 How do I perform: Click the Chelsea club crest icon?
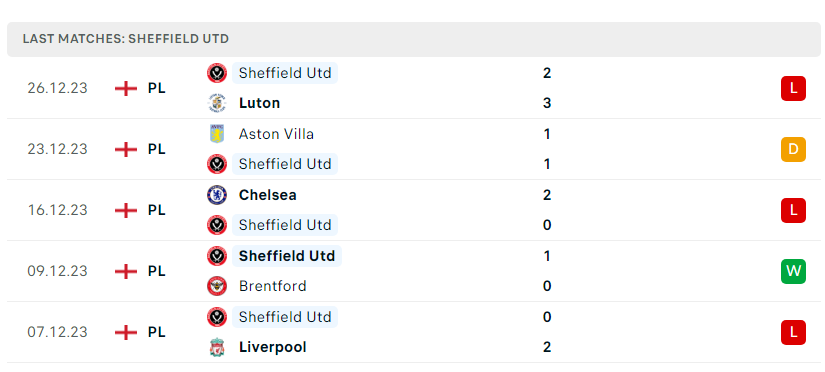217,195
